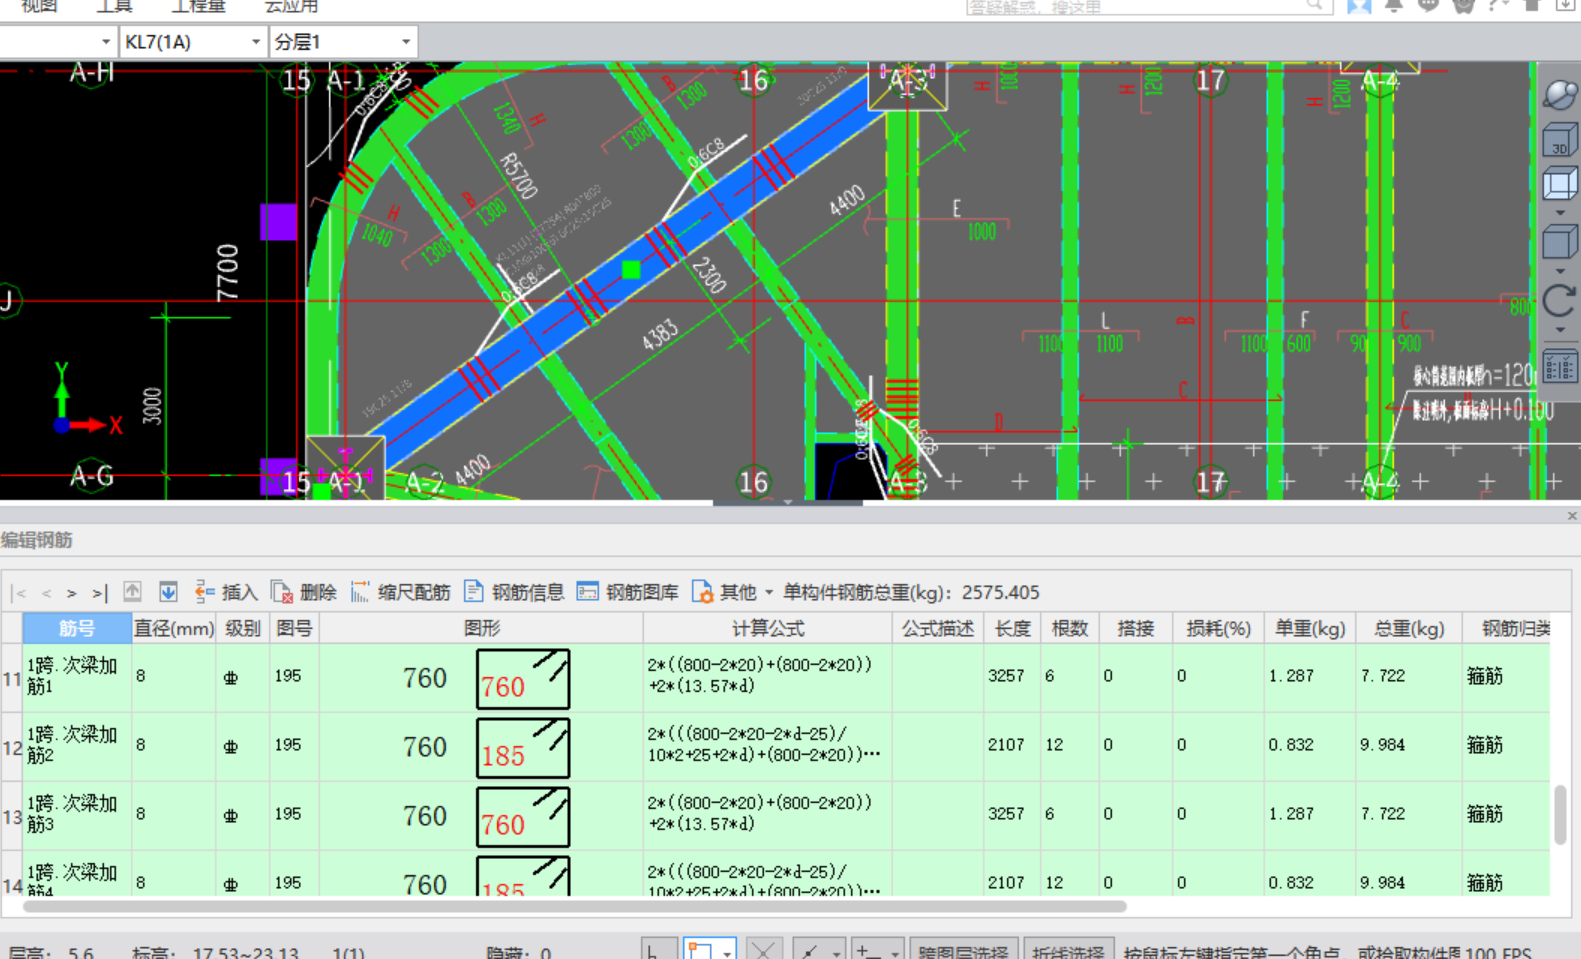The image size is (1581, 959).
Task: Click row 12 length value 2107
Action: click(1005, 745)
